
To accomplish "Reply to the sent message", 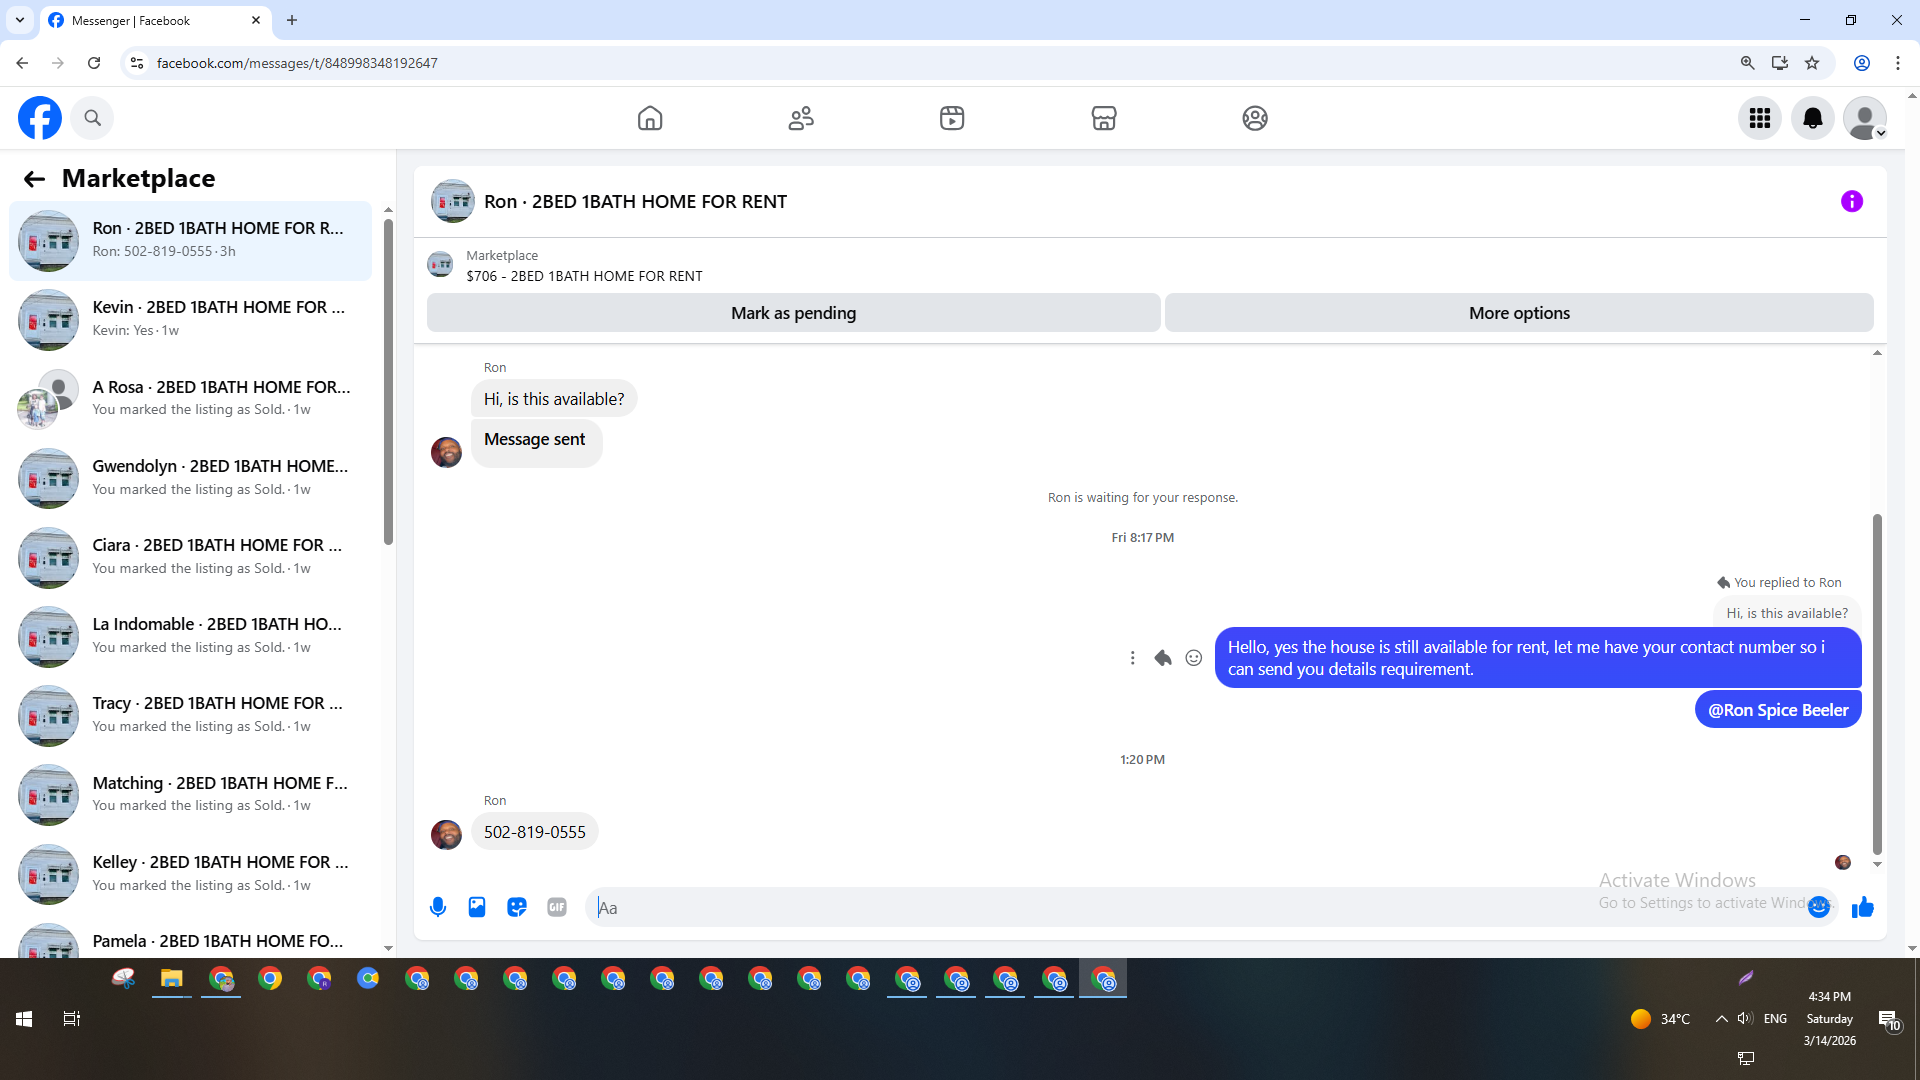I will 1163,658.
